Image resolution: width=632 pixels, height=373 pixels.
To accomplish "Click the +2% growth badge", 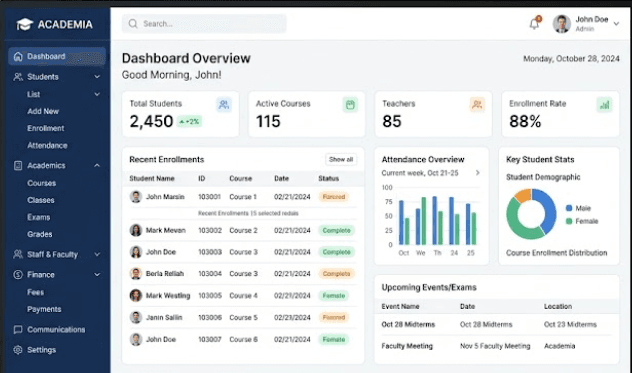I will [x=189, y=121].
